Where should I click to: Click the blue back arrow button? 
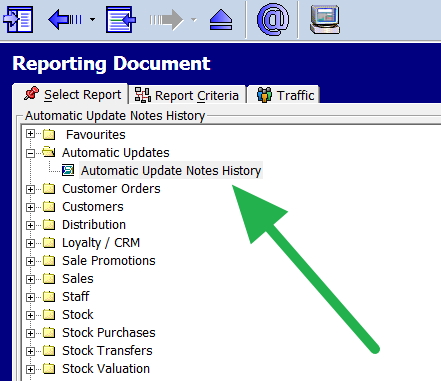pos(65,20)
